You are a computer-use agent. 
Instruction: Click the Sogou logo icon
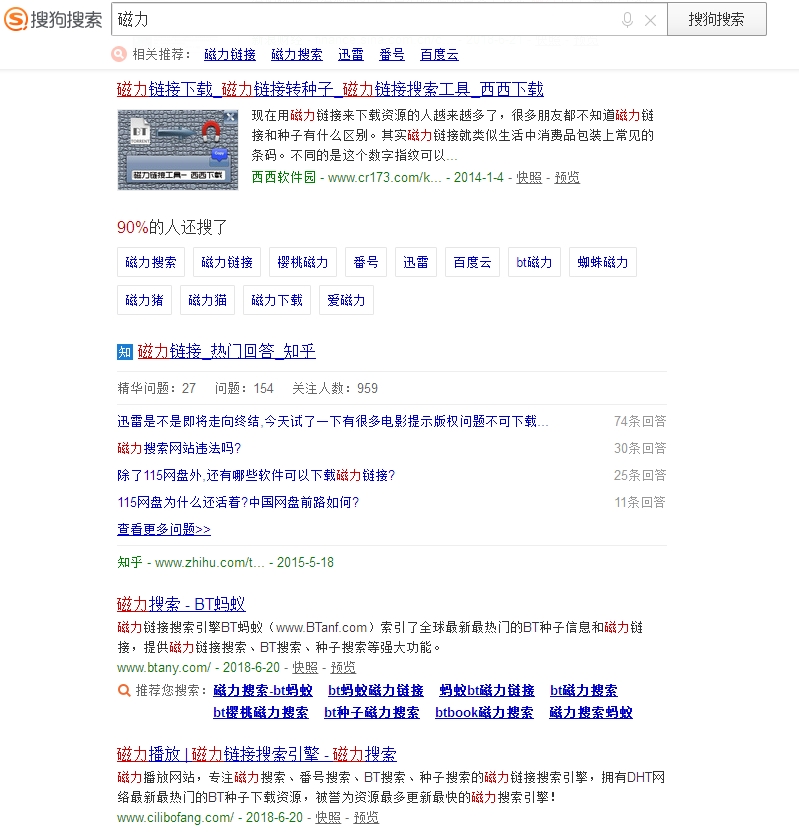[x=15, y=19]
